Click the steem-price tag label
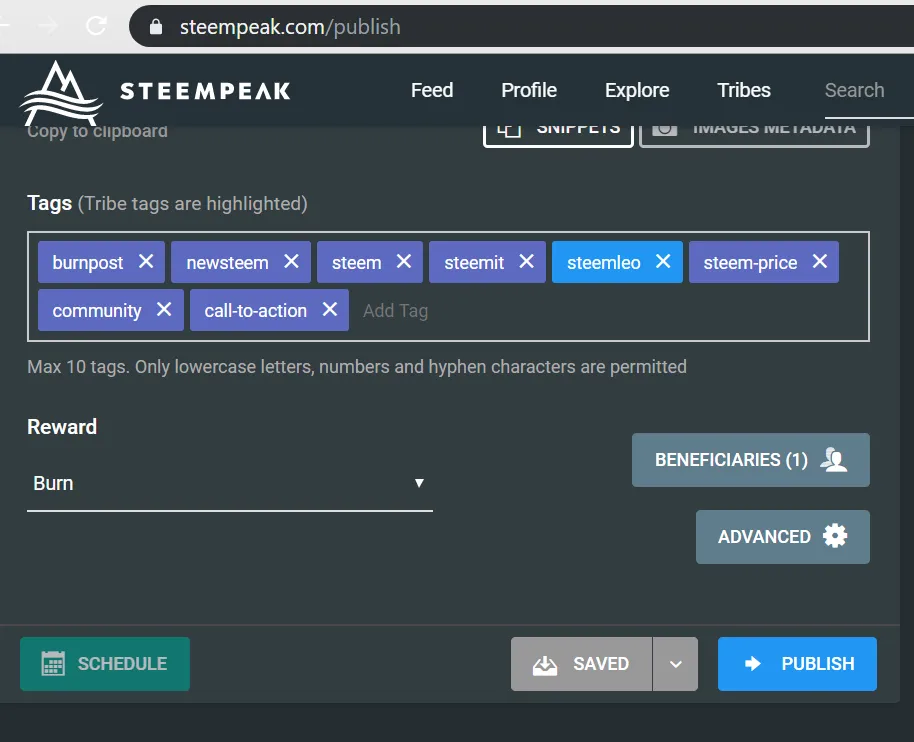This screenshot has height=742, width=914. 750,263
